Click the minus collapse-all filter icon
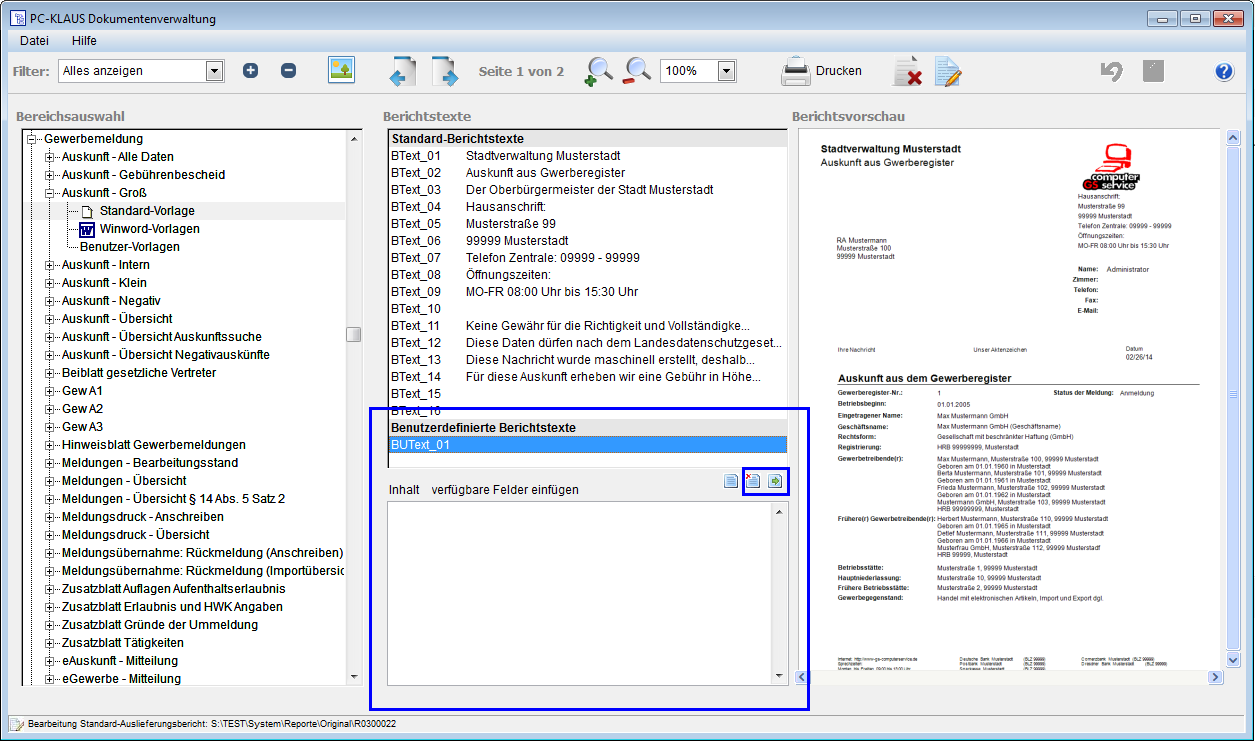1255x742 pixels. point(288,71)
